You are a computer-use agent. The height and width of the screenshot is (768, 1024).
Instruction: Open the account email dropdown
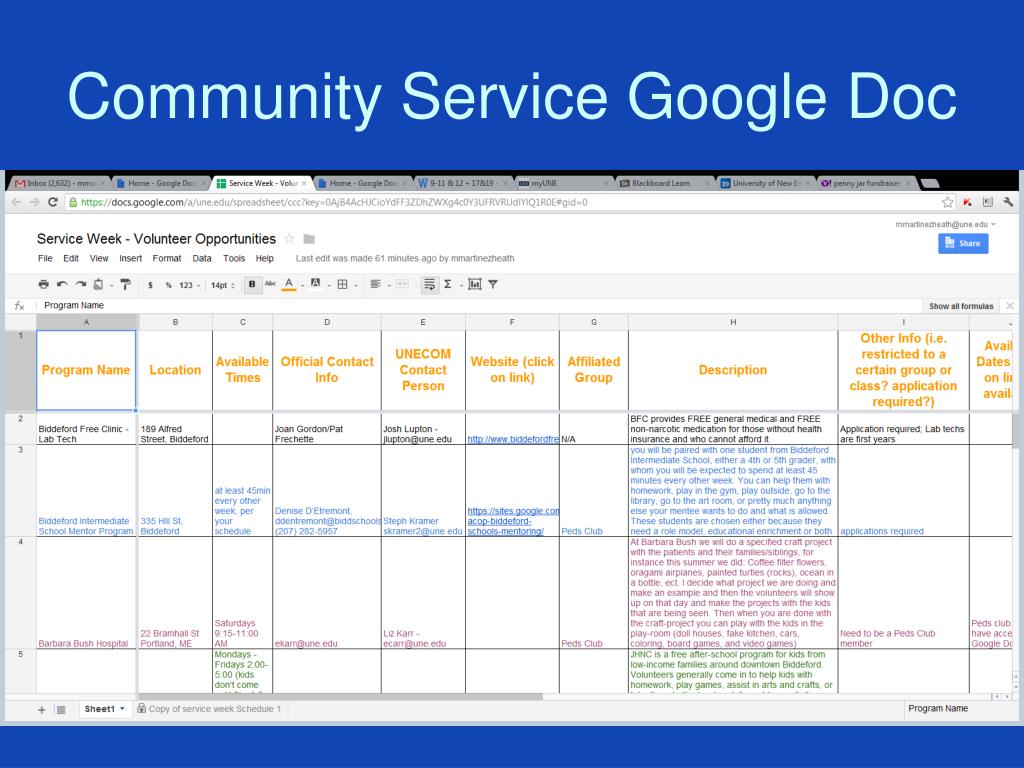pyautogui.click(x=945, y=224)
